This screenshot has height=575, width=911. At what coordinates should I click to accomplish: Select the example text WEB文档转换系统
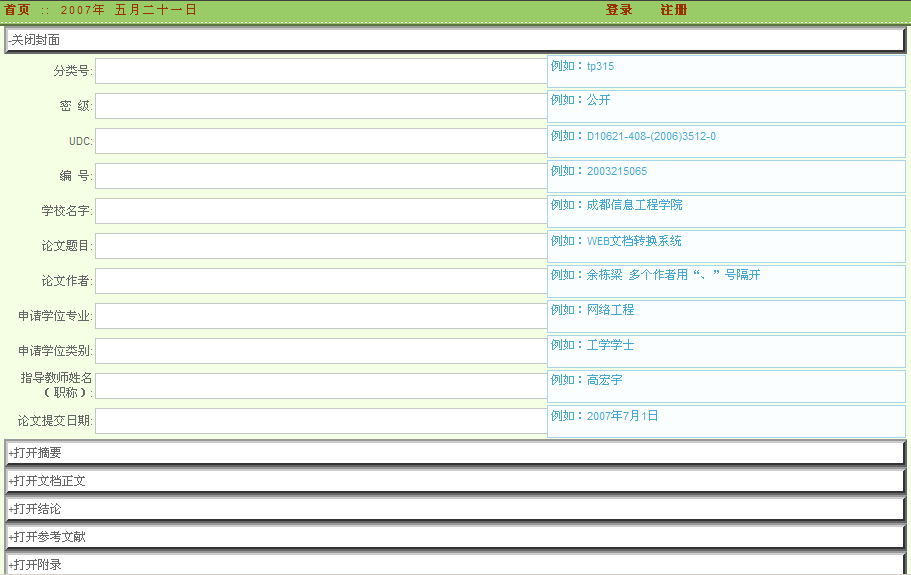pyautogui.click(x=634, y=241)
